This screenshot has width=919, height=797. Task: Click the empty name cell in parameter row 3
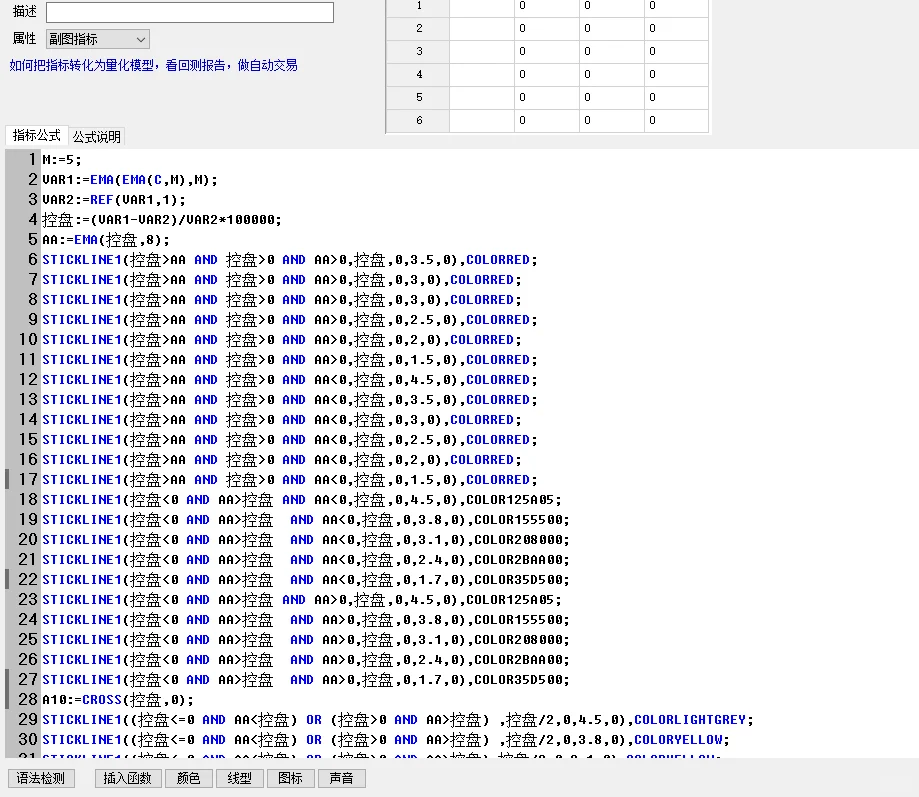(x=482, y=51)
